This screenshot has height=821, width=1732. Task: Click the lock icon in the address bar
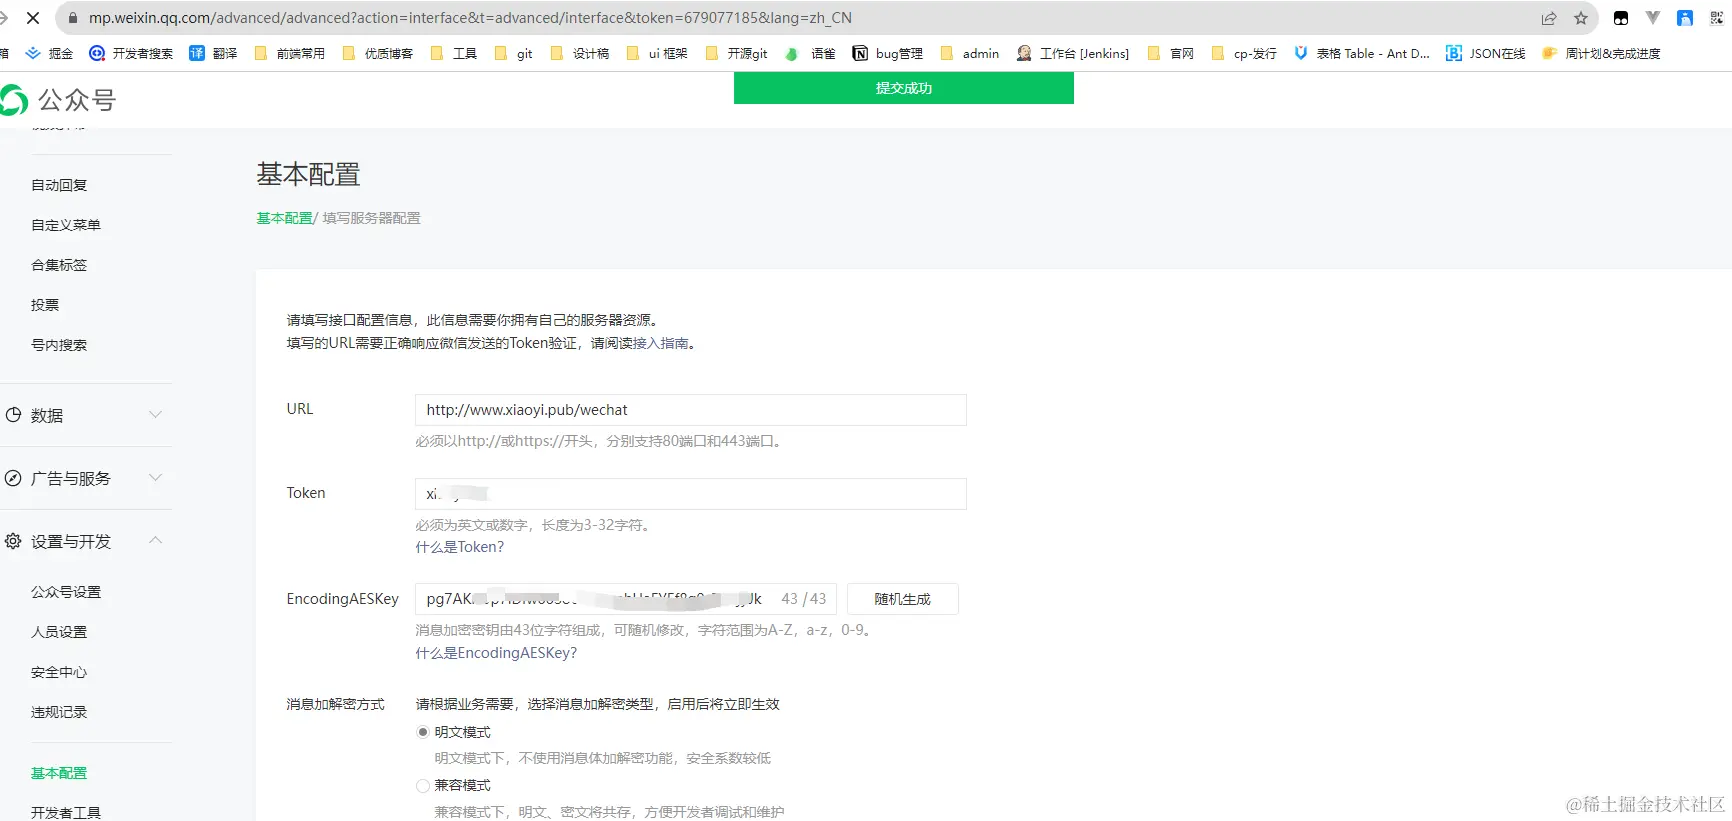[x=73, y=18]
